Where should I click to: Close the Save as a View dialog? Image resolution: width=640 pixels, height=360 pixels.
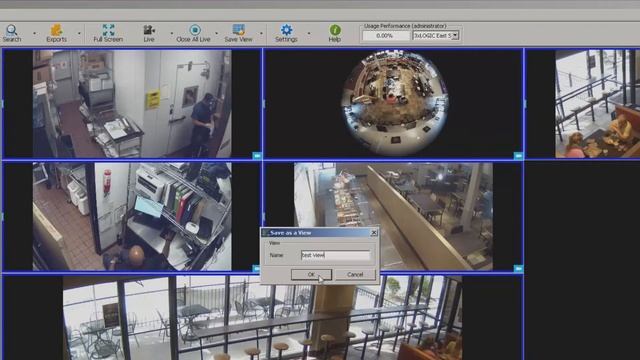tap(373, 233)
